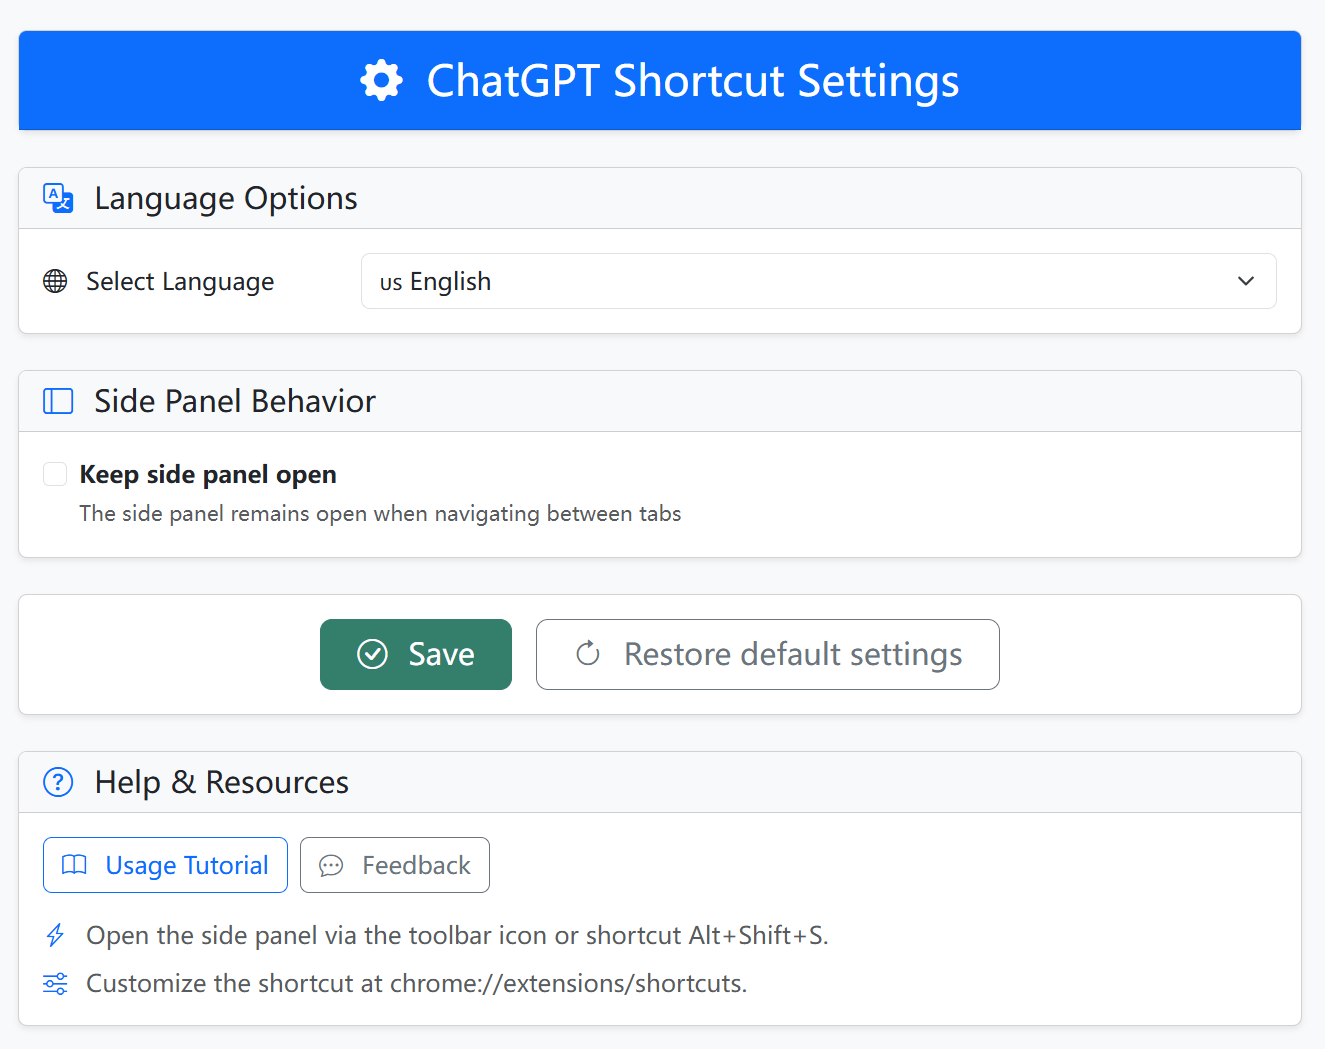The image size is (1325, 1049).
Task: Click the gear icon in the header
Action: click(381, 81)
